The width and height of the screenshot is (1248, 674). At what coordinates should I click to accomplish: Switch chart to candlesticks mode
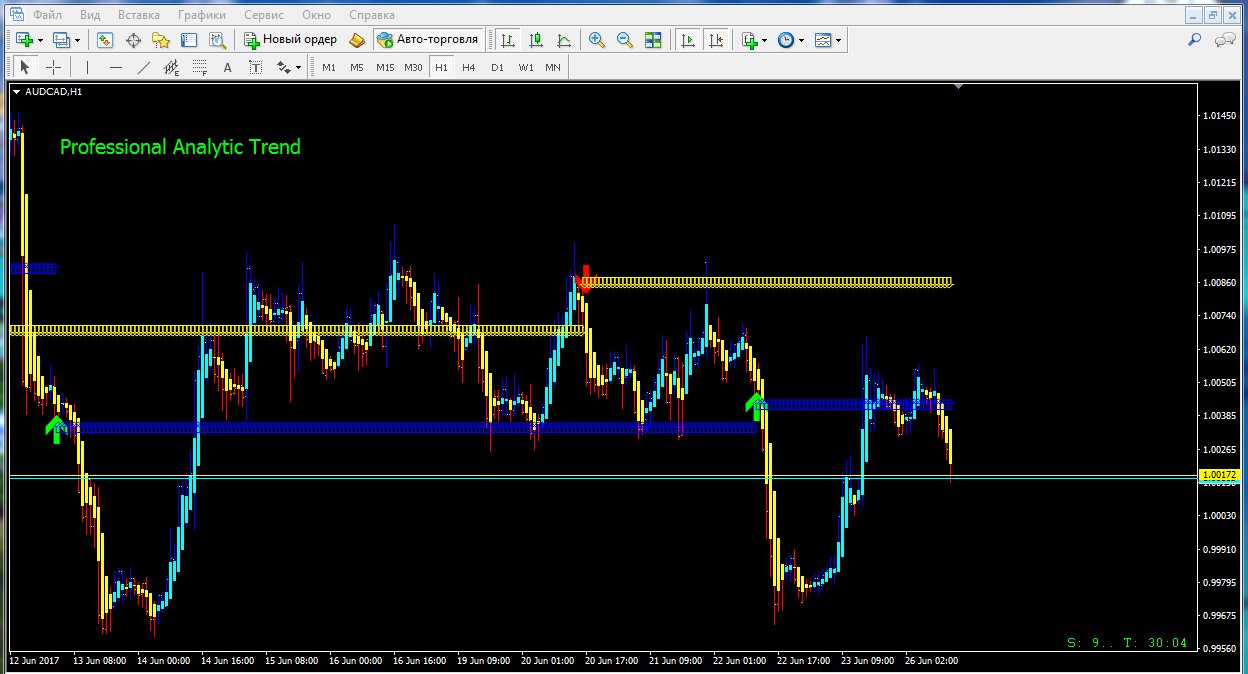click(536, 40)
